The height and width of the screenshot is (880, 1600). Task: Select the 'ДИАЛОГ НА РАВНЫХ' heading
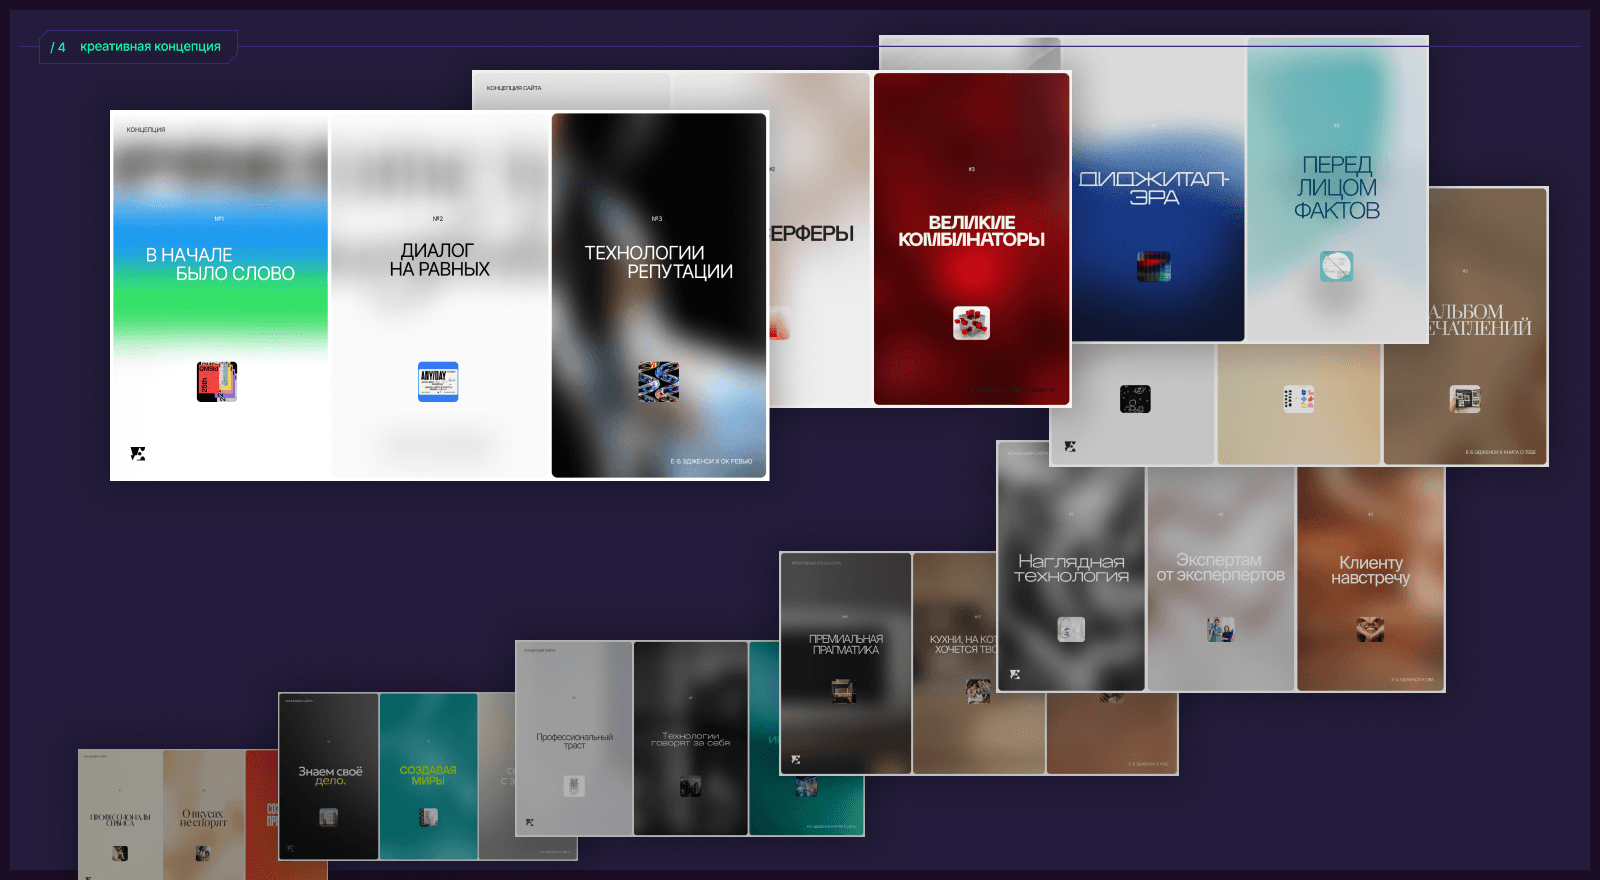click(x=439, y=260)
